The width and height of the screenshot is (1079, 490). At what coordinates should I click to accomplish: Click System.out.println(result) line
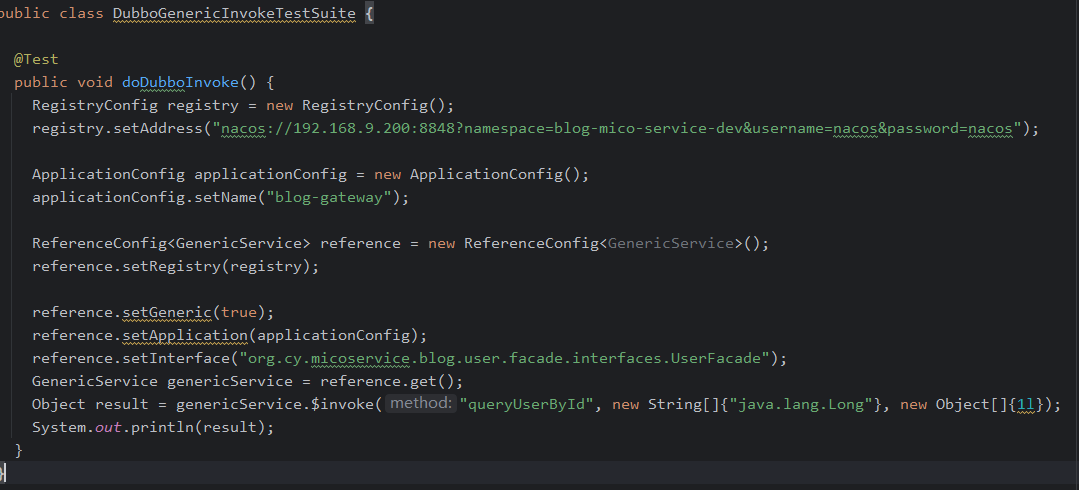[x=153, y=427]
